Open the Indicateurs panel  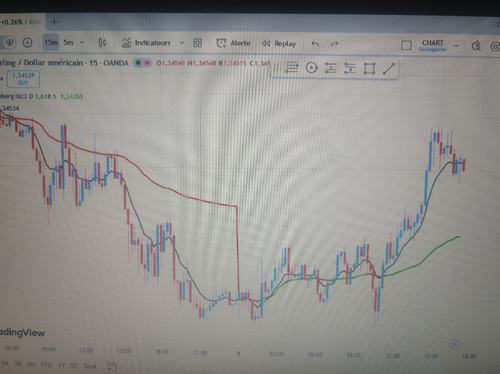[x=146, y=43]
